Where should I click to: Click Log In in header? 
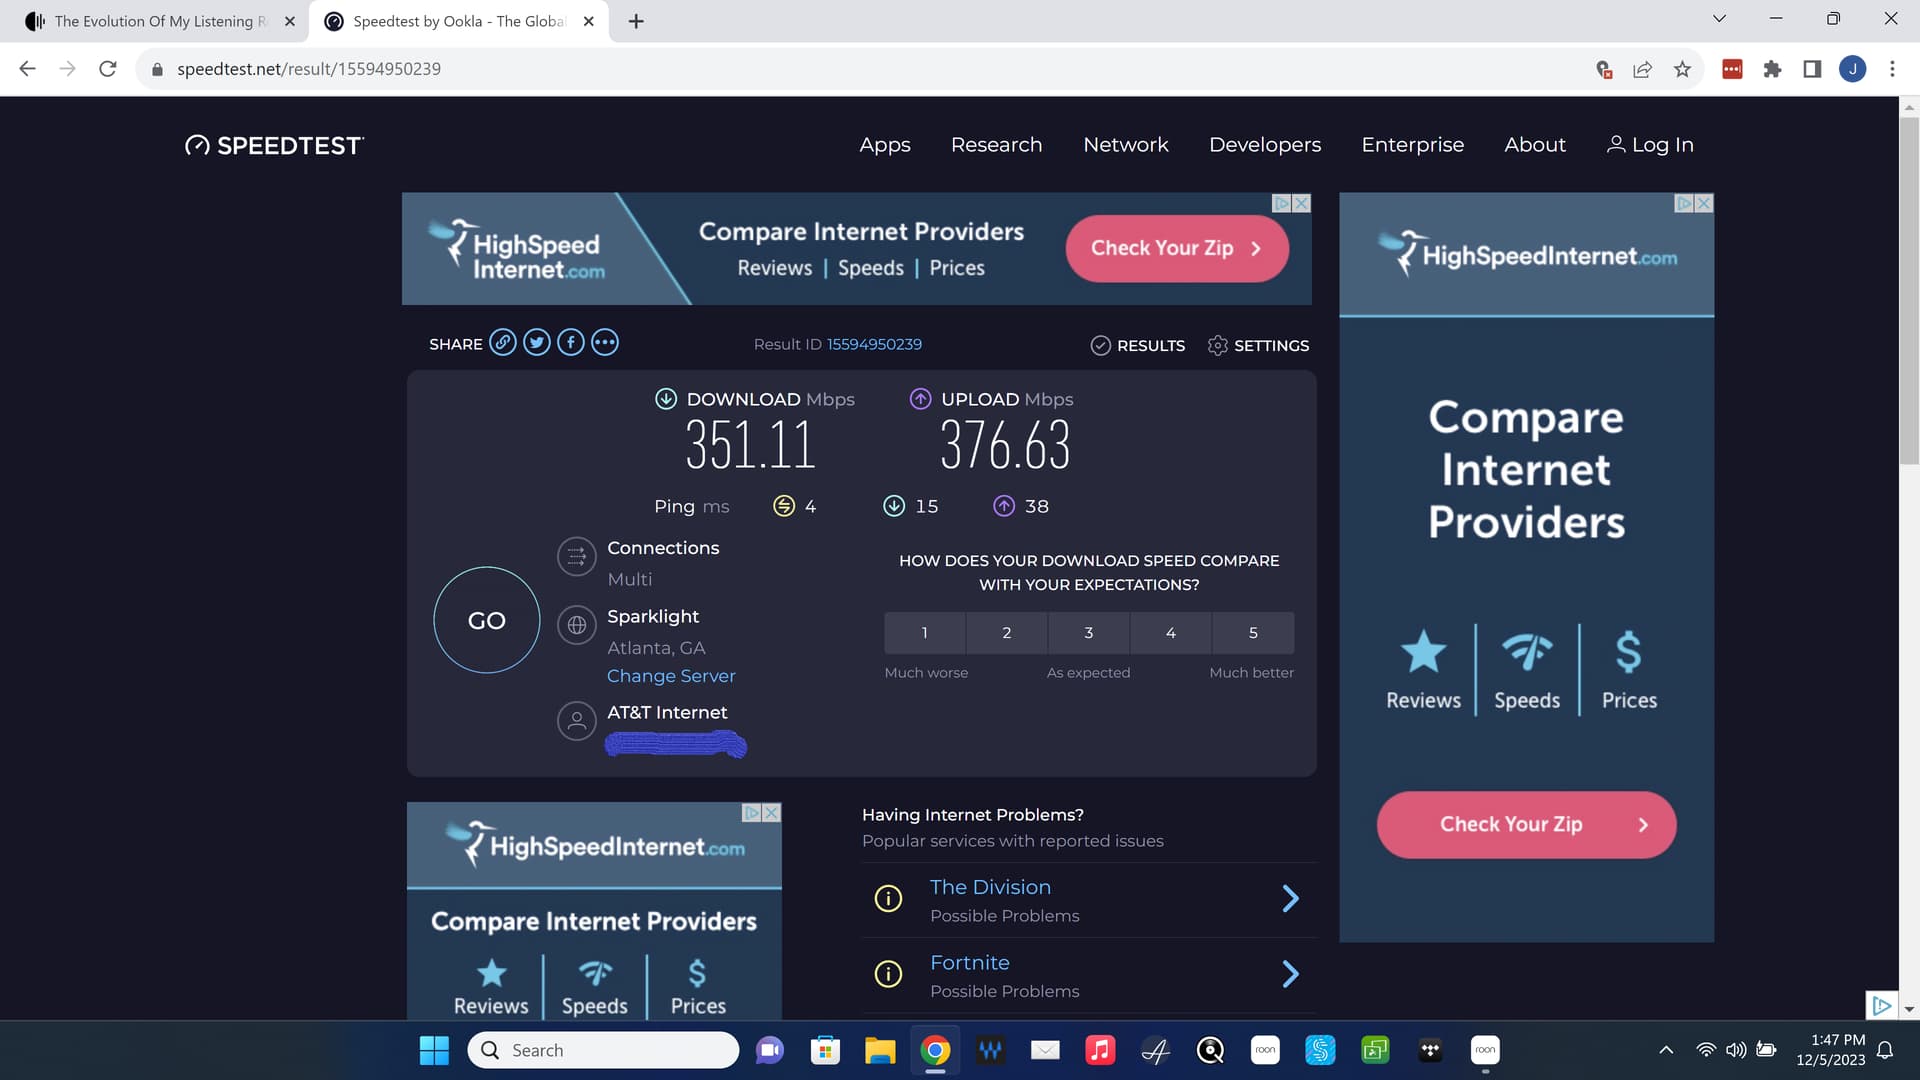pyautogui.click(x=1650, y=145)
